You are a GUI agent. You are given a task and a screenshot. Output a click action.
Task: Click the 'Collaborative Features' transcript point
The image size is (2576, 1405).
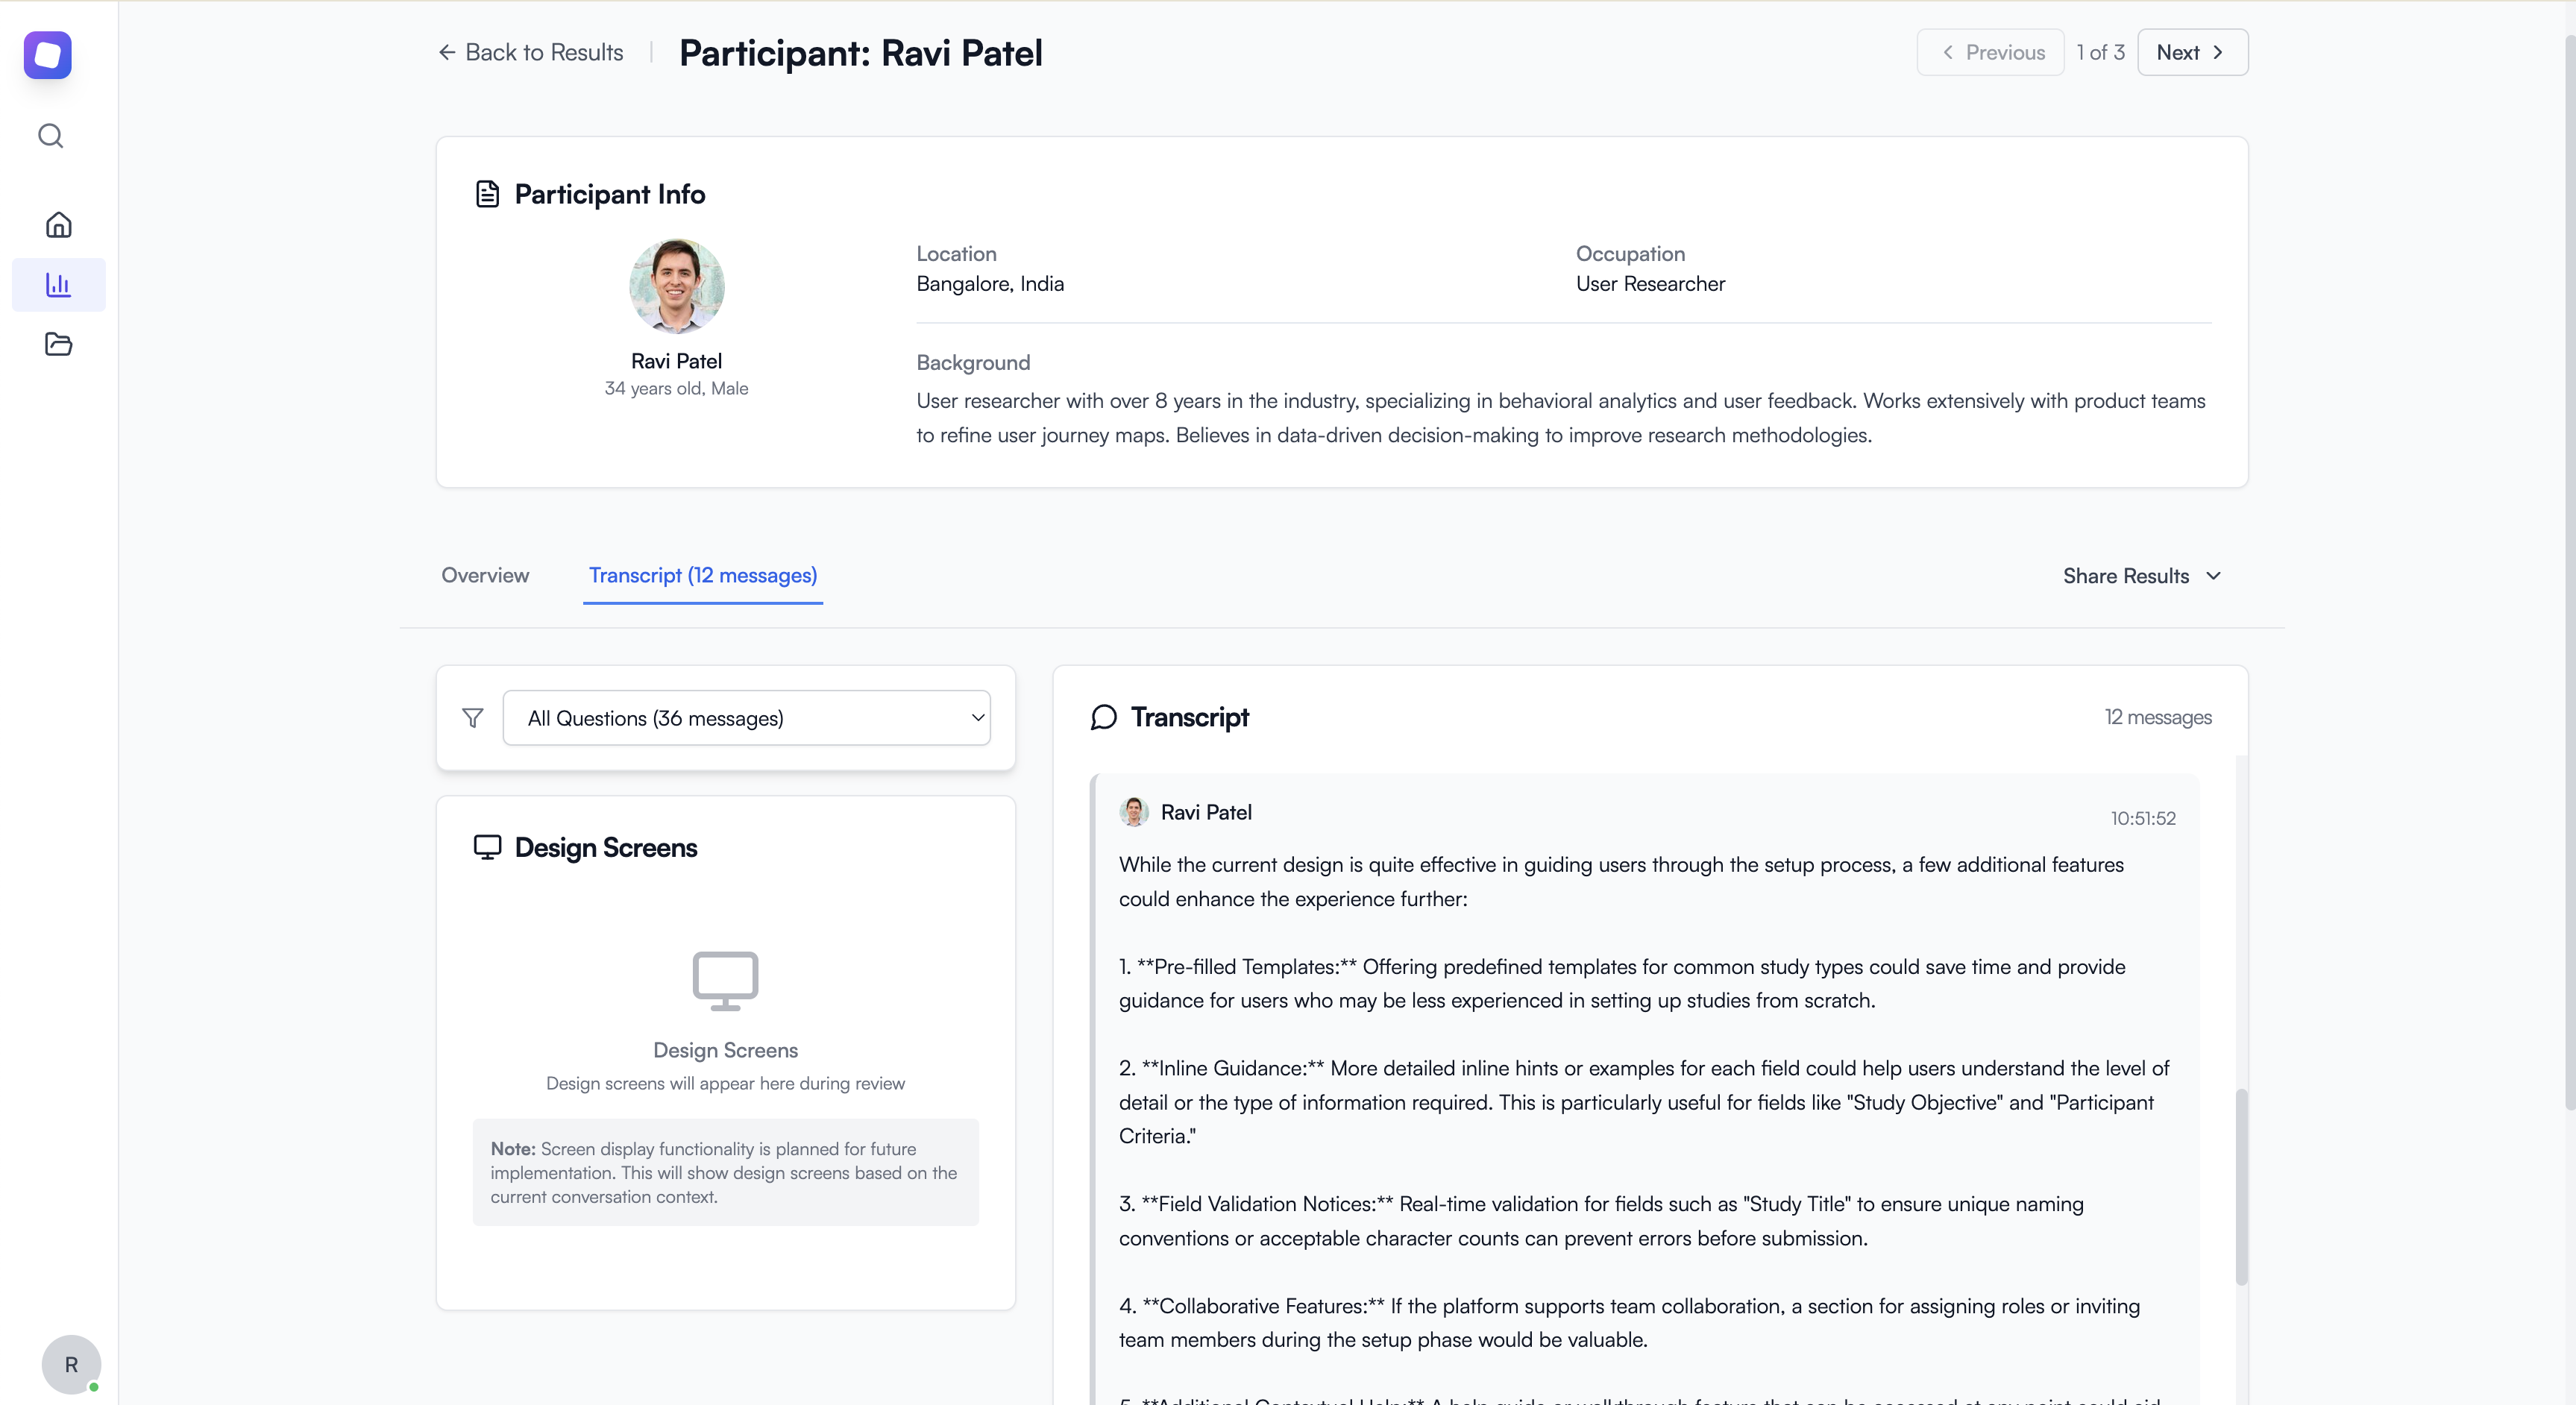coord(1629,1322)
